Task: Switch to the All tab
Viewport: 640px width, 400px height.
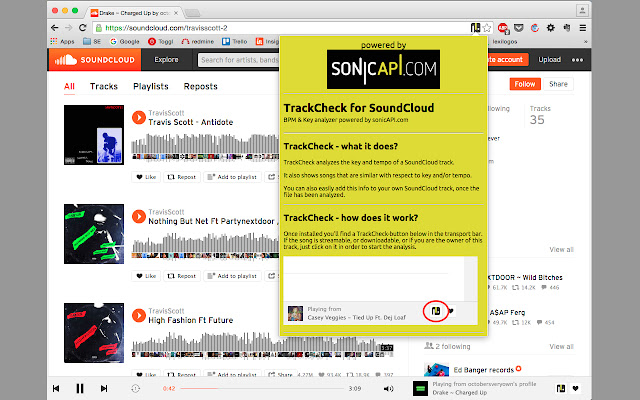Action: (x=69, y=86)
